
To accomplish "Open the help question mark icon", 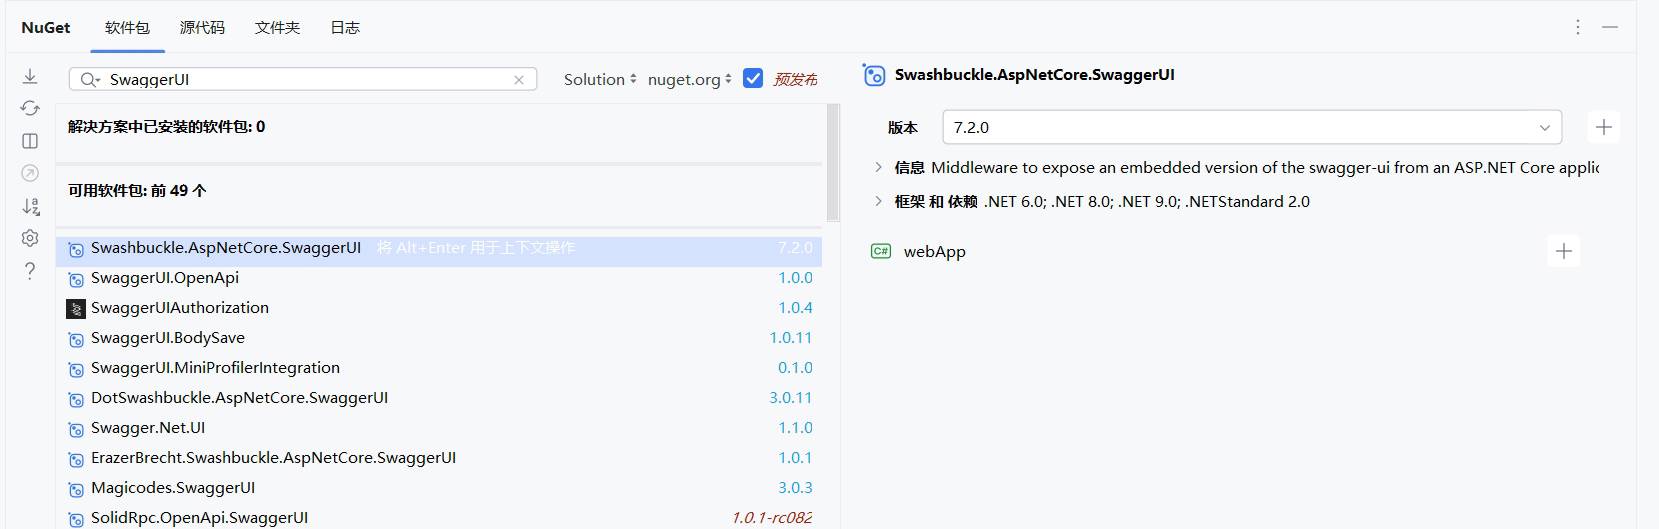I will click(x=30, y=270).
